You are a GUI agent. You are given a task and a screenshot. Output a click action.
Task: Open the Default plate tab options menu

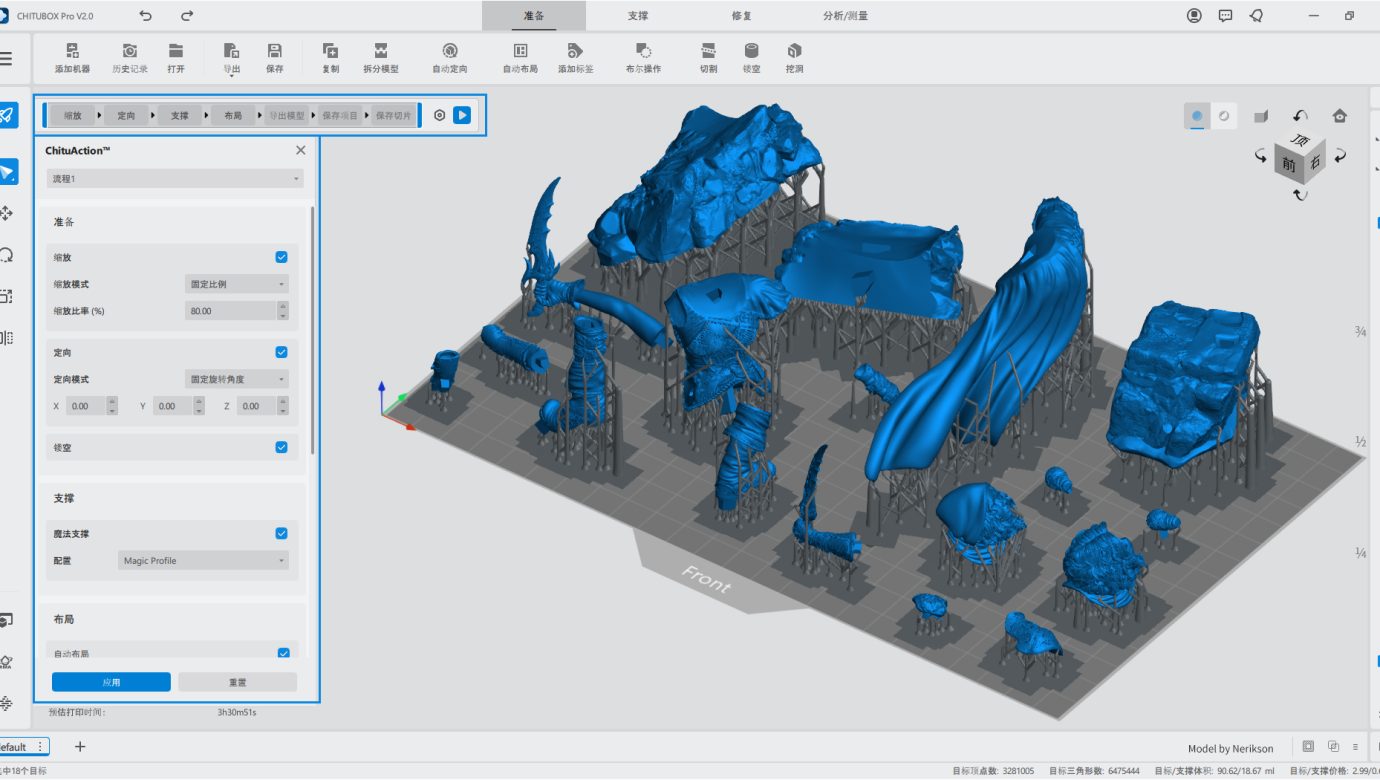[40, 747]
